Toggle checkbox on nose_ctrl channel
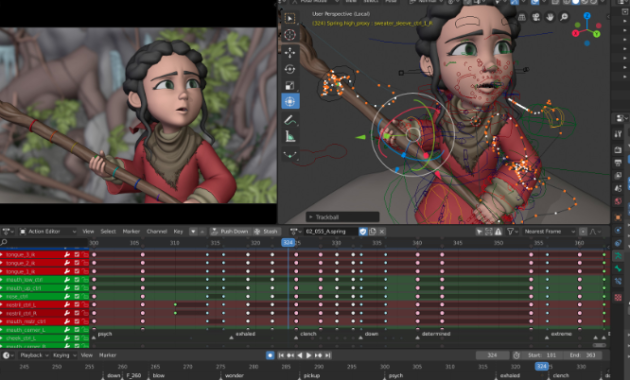Viewport: 630px width, 380px height. (x=76, y=296)
